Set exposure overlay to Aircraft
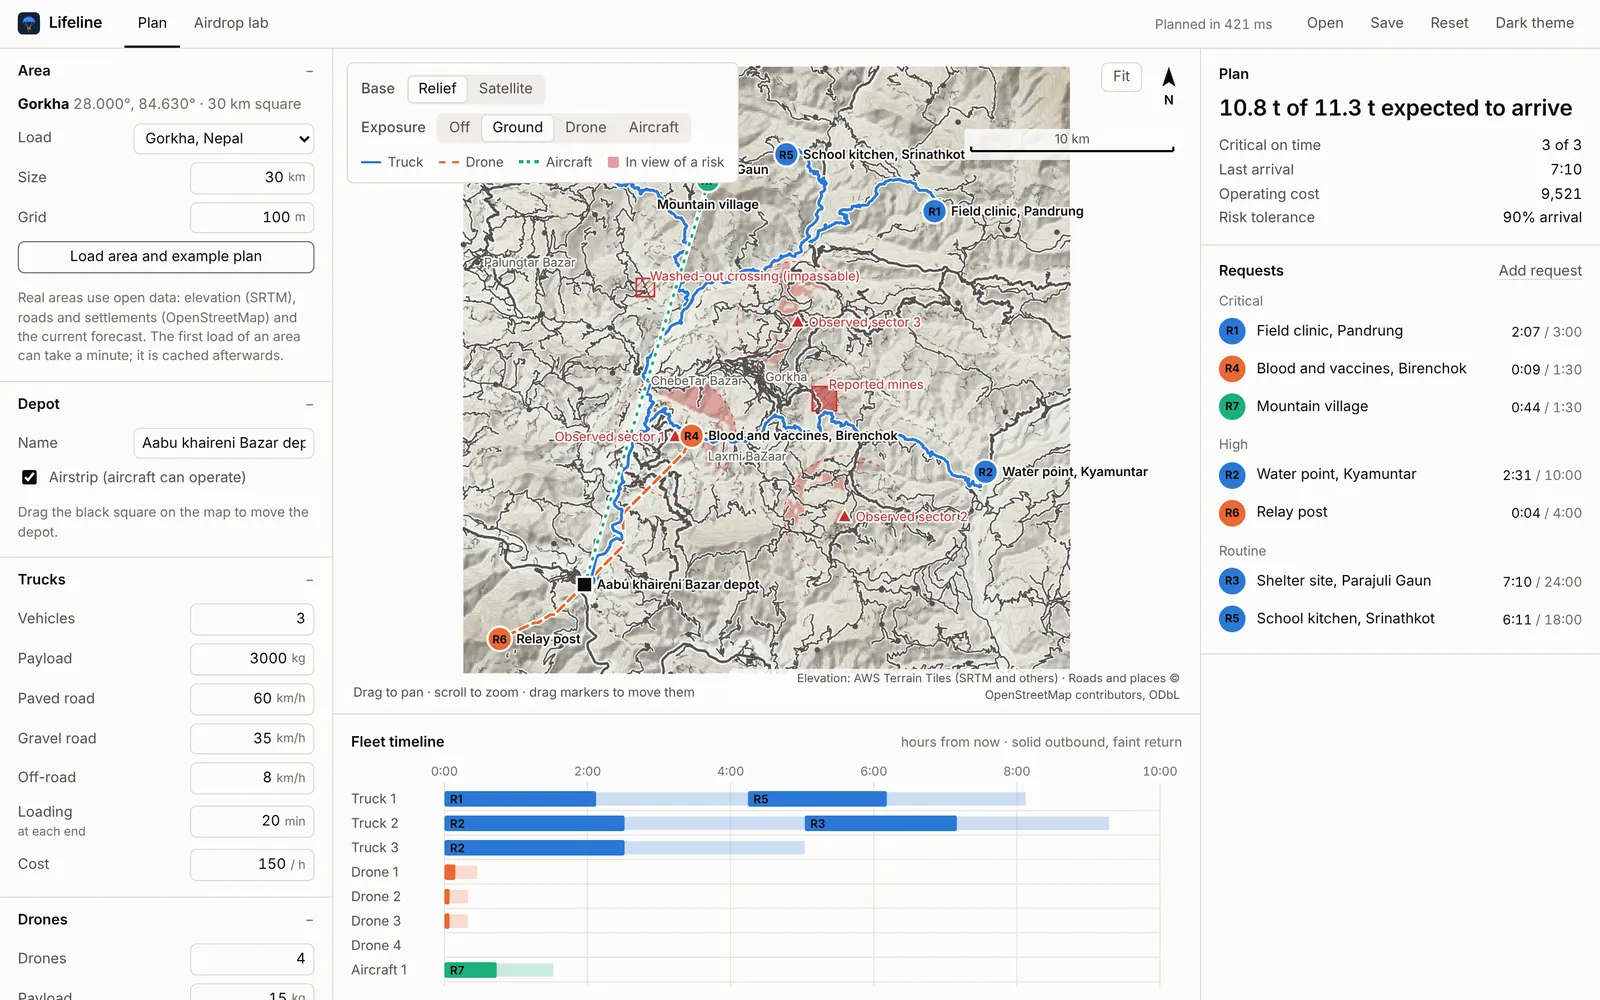Image resolution: width=1600 pixels, height=1000 pixels. pos(653,127)
